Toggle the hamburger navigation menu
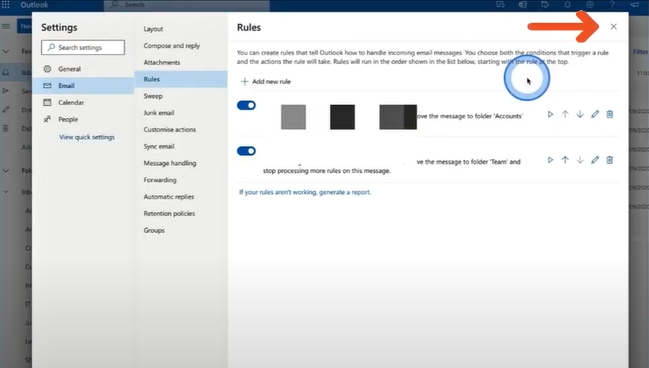649x368 pixels. (x=6, y=26)
